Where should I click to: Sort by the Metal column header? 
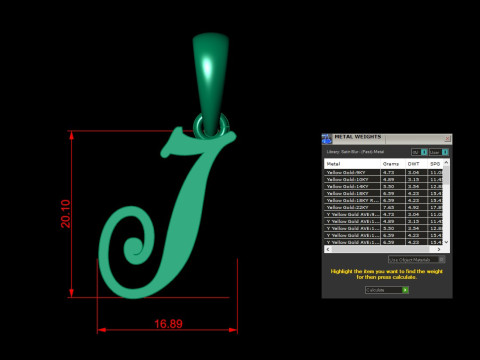pyautogui.click(x=352, y=164)
